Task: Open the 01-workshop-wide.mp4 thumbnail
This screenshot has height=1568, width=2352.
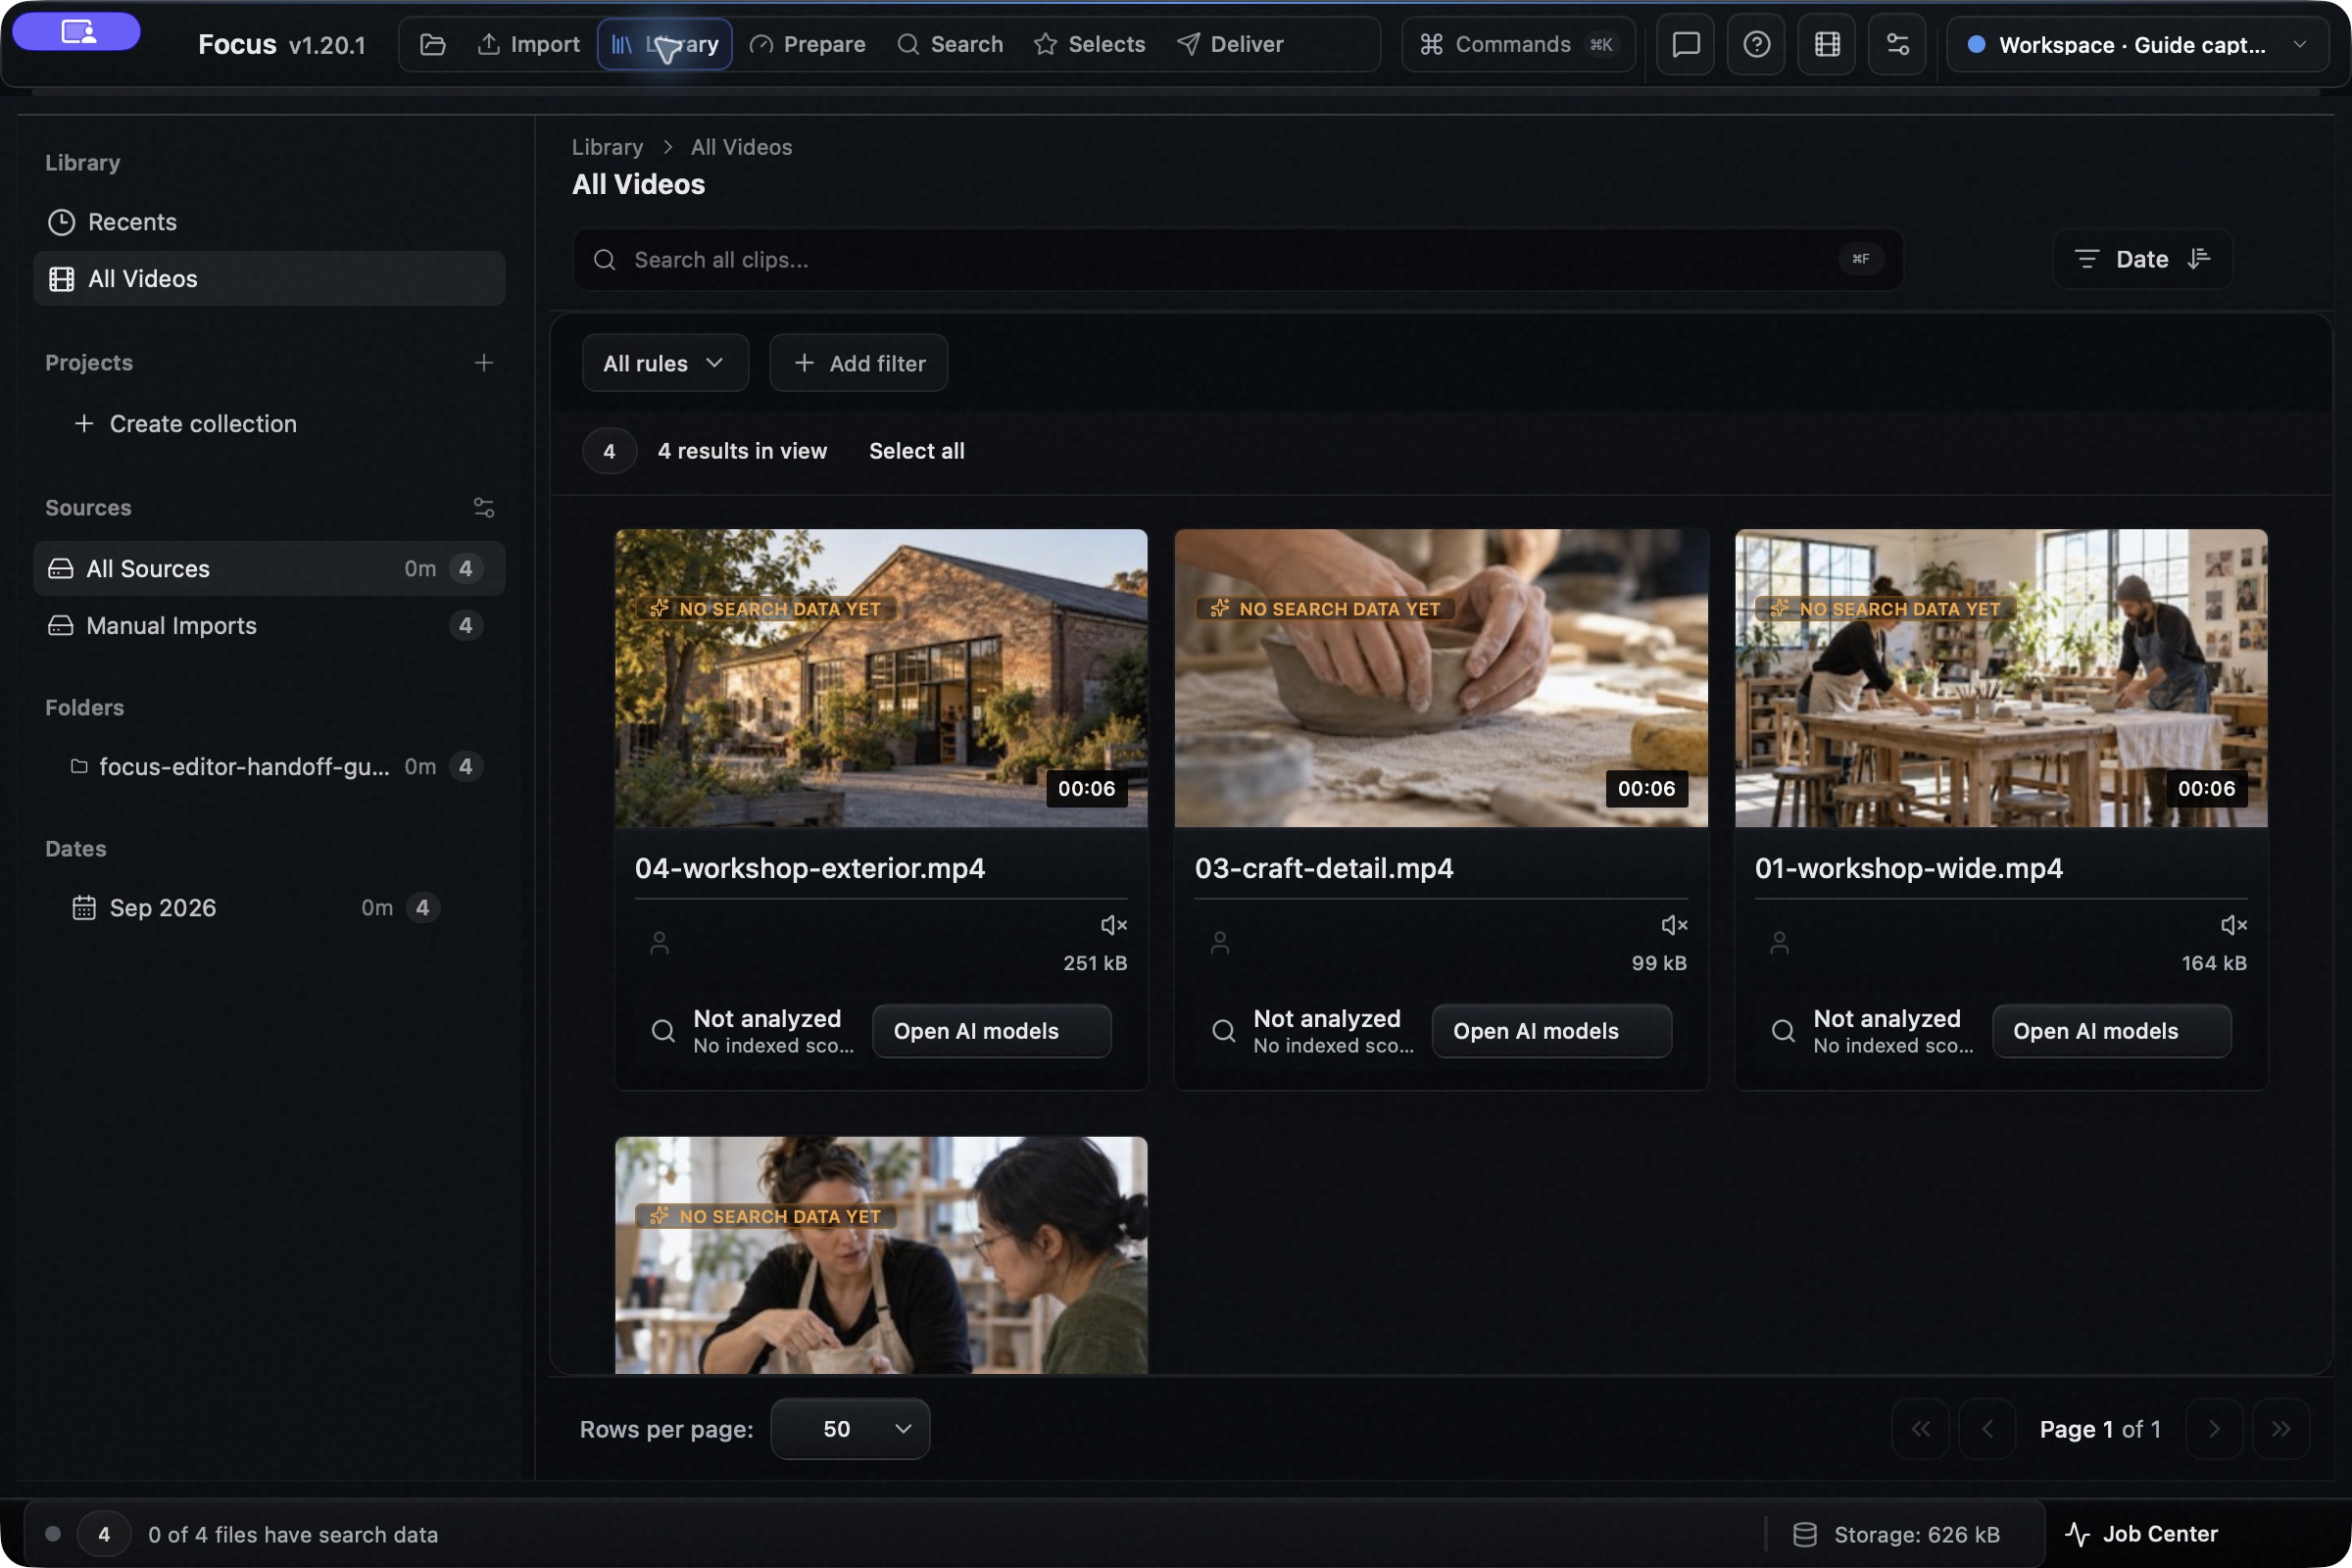Action: point(2001,678)
